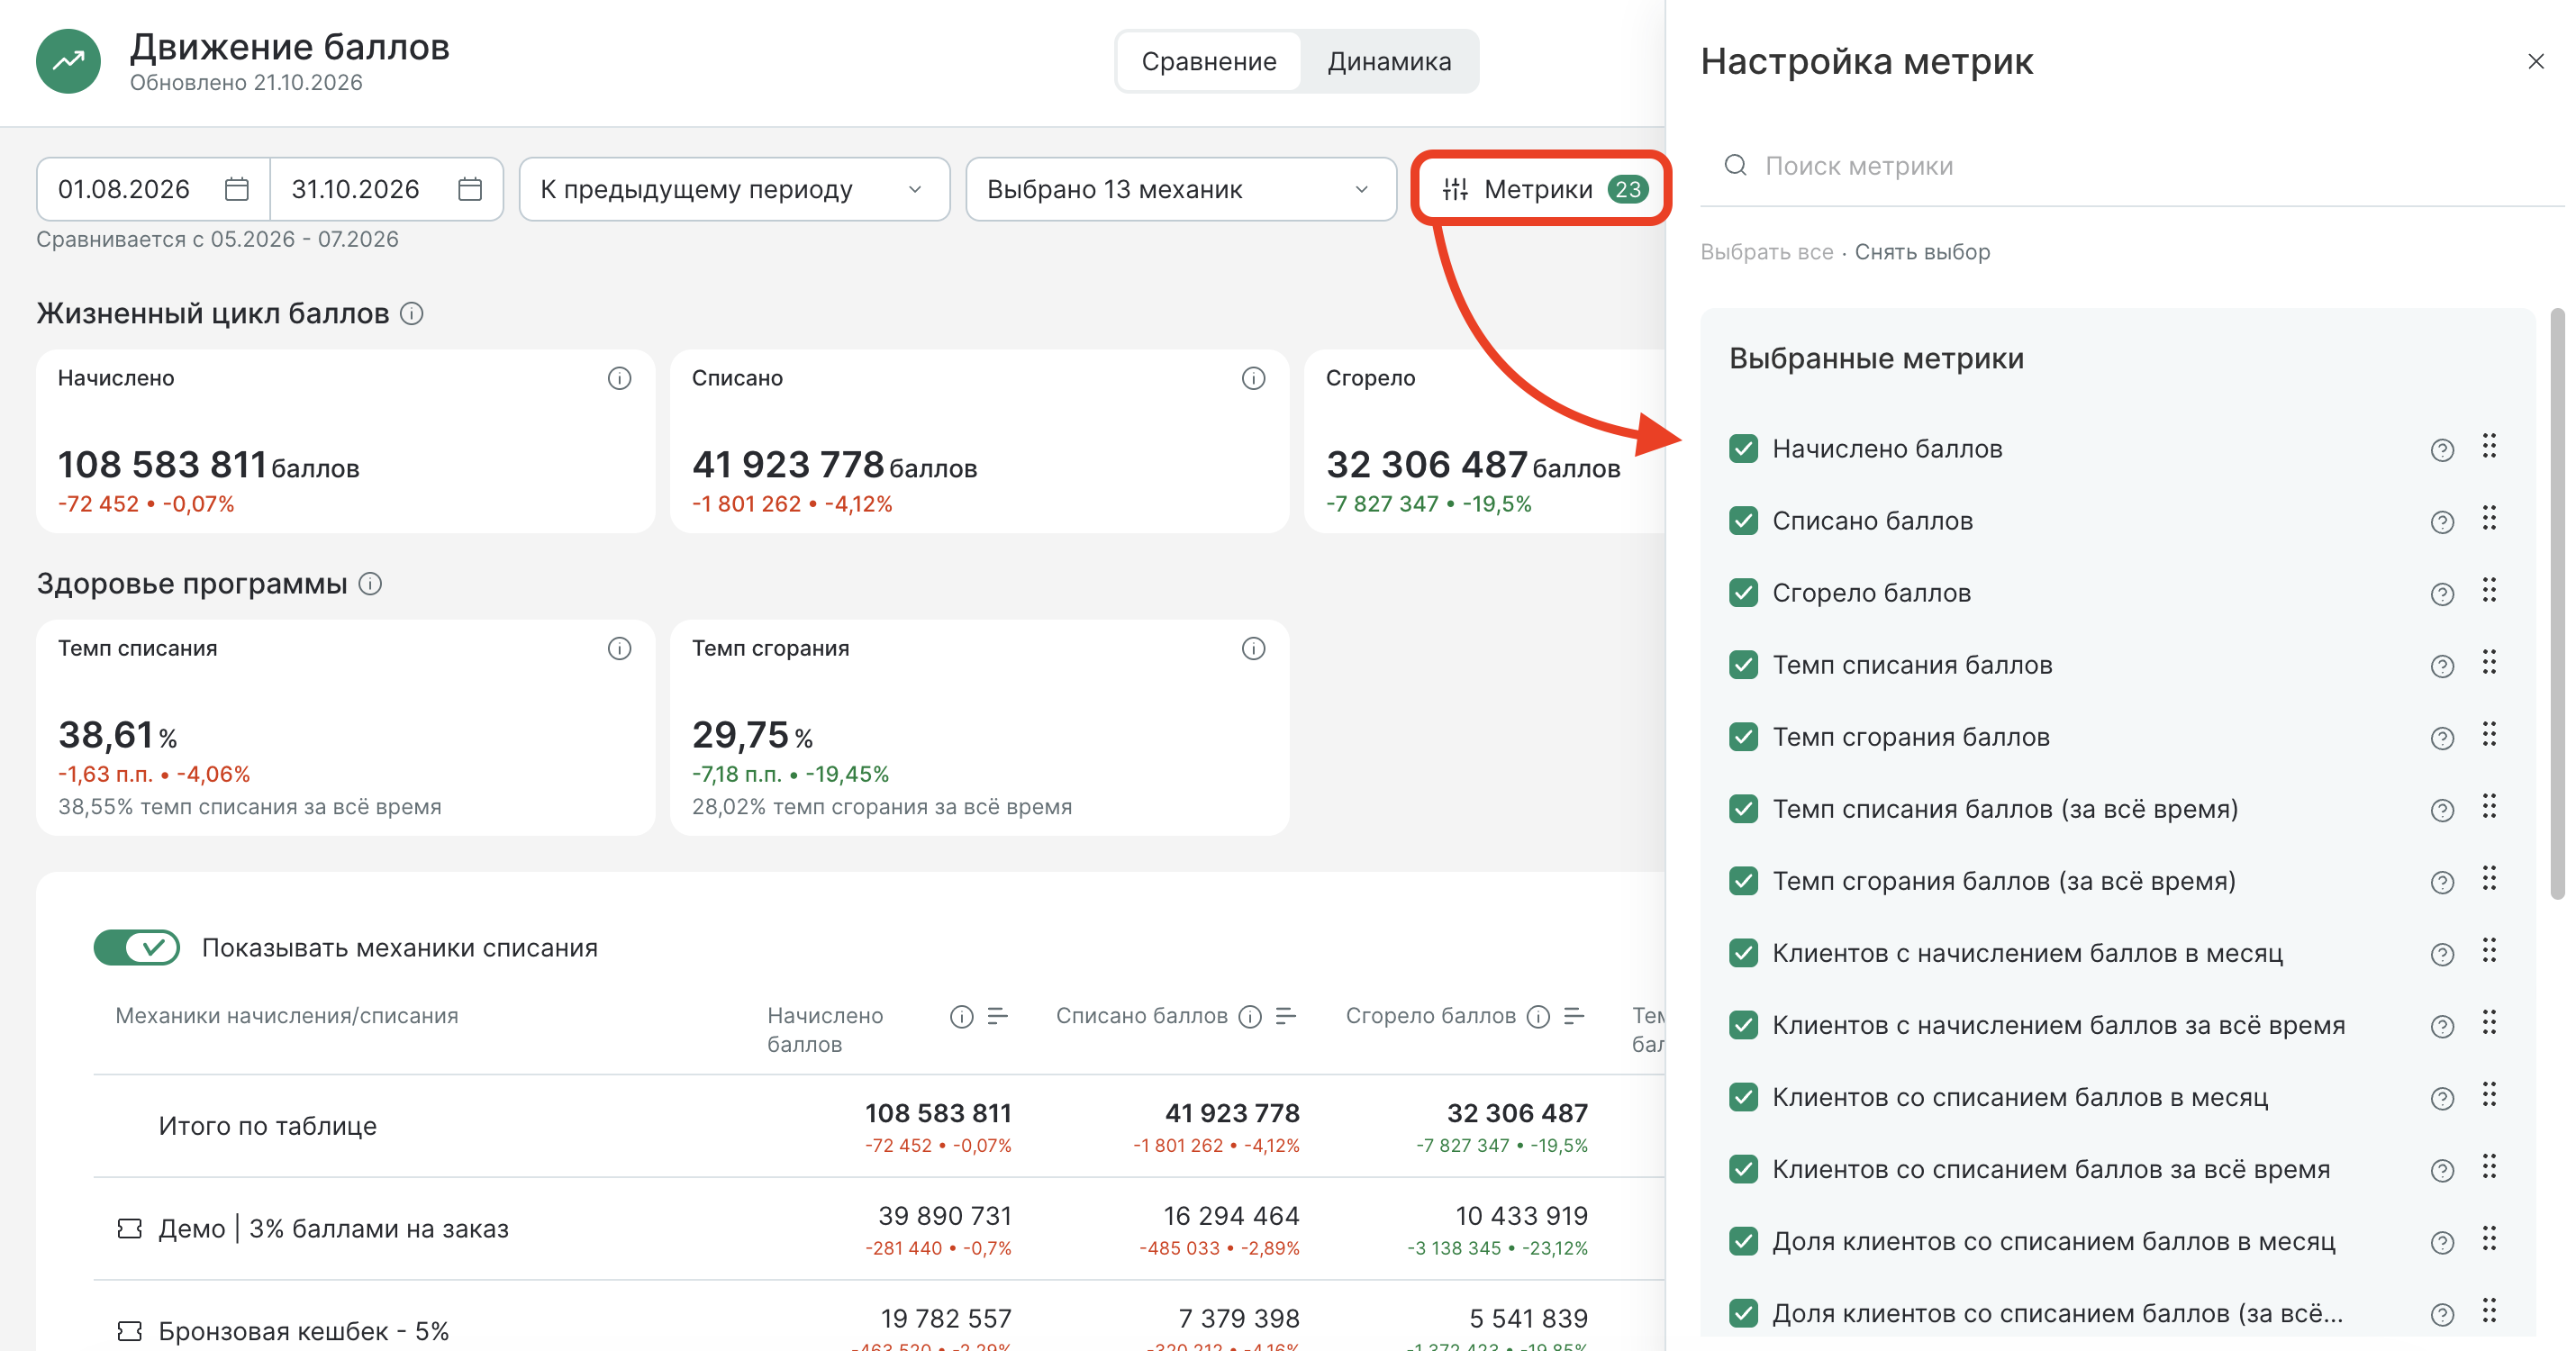Click info icon next to Жизненный цикл баллов
Screen dimensions: 2576x1351
click(412, 314)
